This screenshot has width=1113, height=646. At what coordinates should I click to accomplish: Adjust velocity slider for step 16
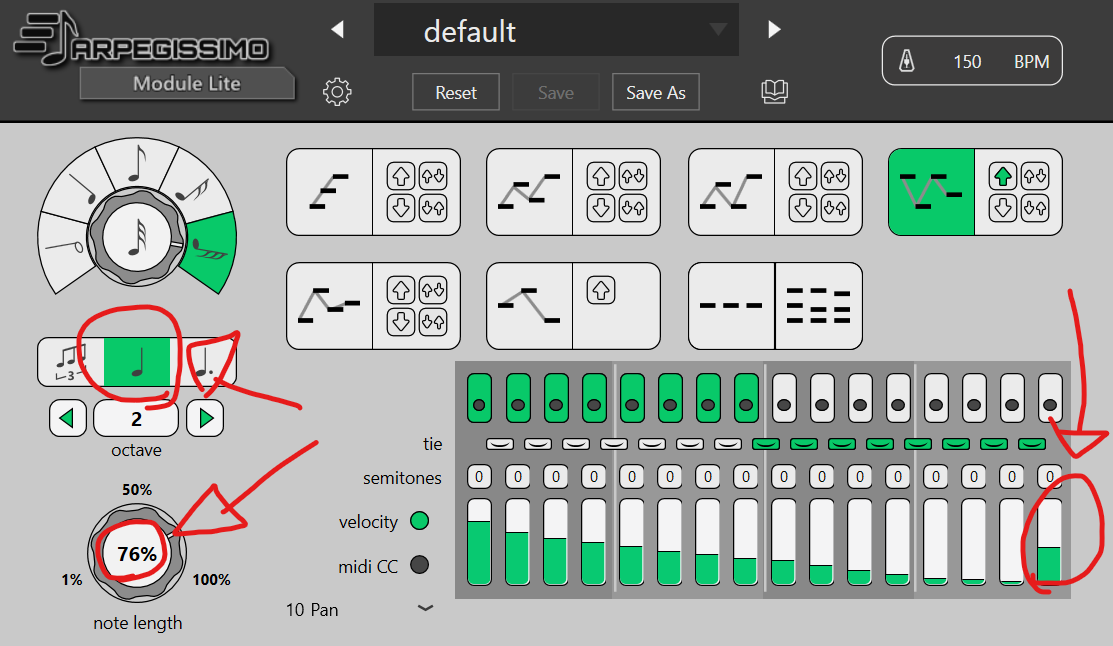1050,542
